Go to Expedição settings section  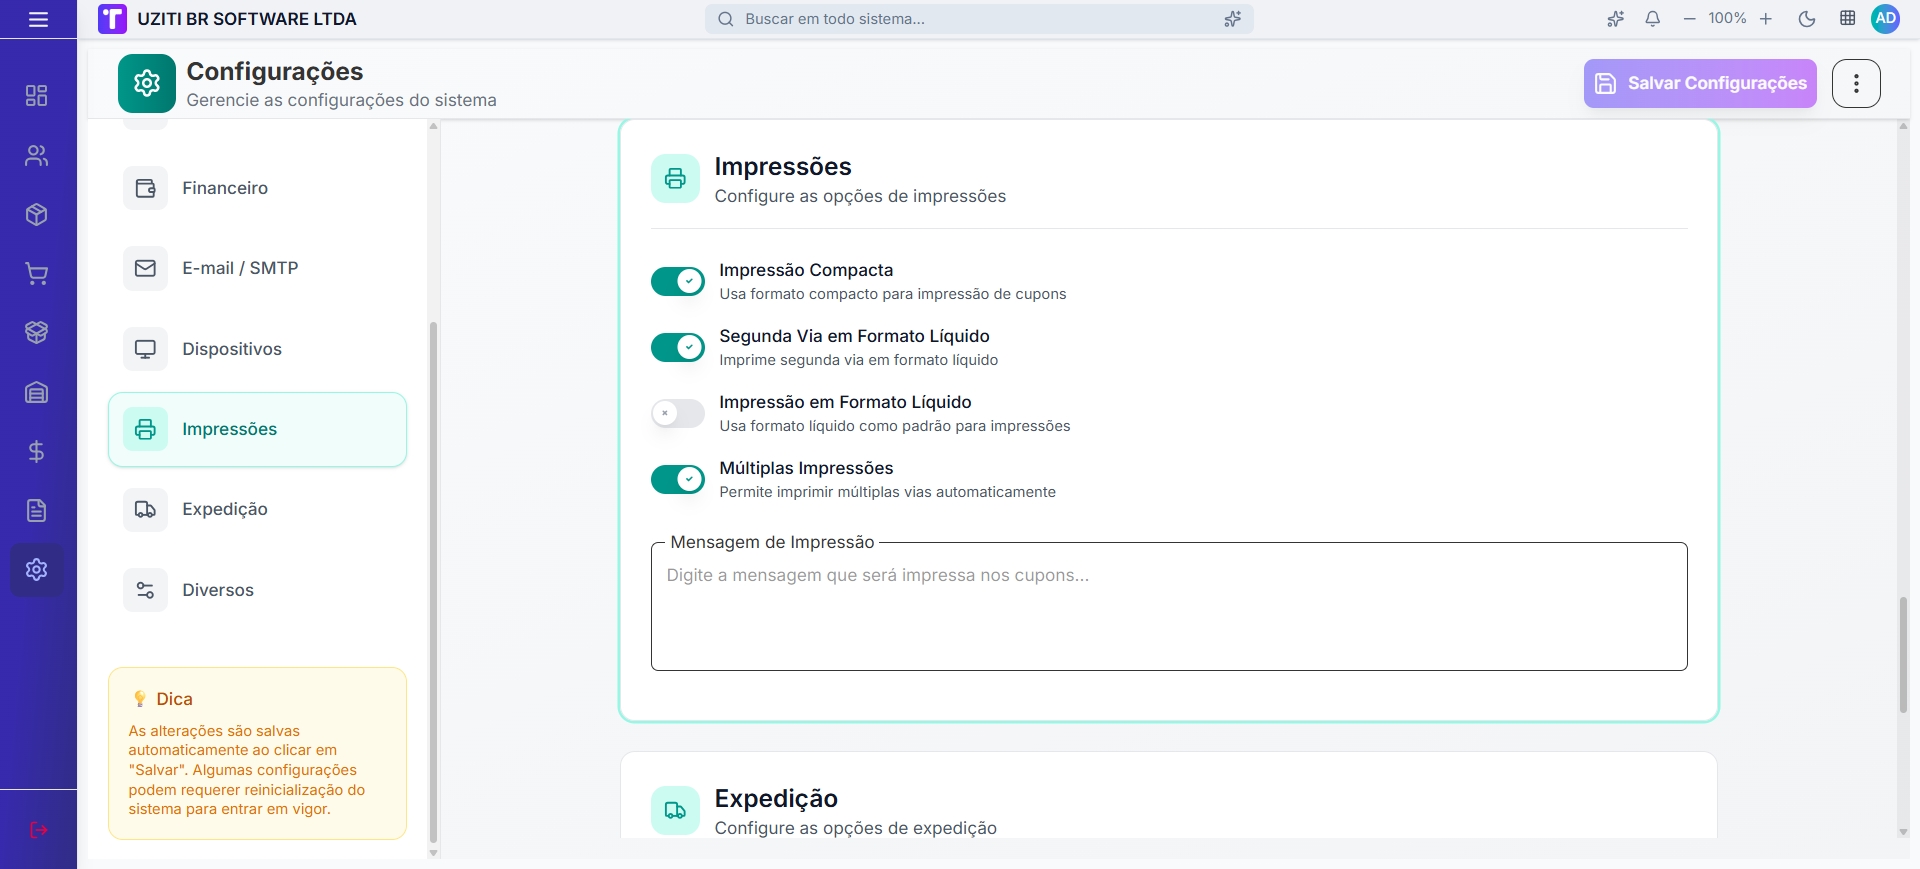tap(257, 509)
